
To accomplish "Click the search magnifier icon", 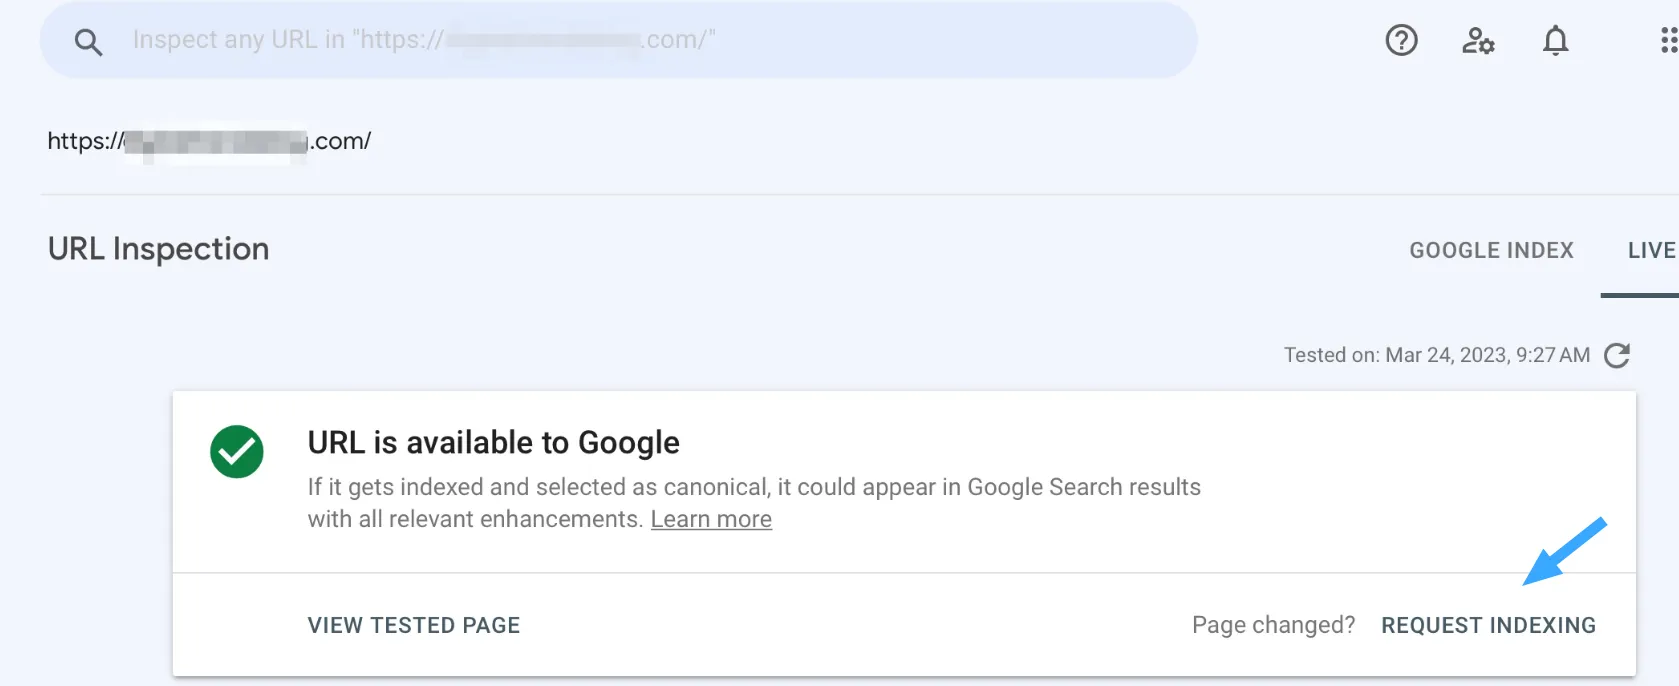I will coord(88,41).
